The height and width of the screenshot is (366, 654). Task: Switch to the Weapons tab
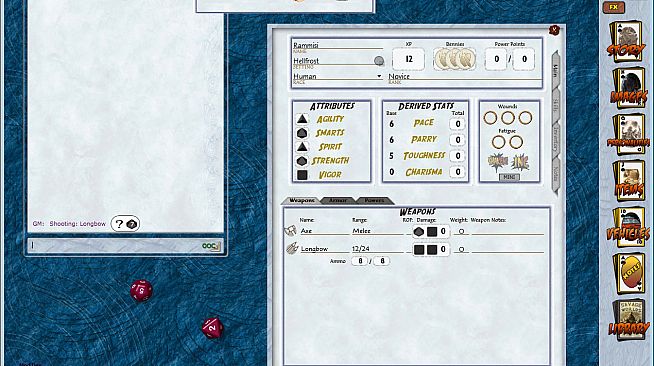point(302,201)
